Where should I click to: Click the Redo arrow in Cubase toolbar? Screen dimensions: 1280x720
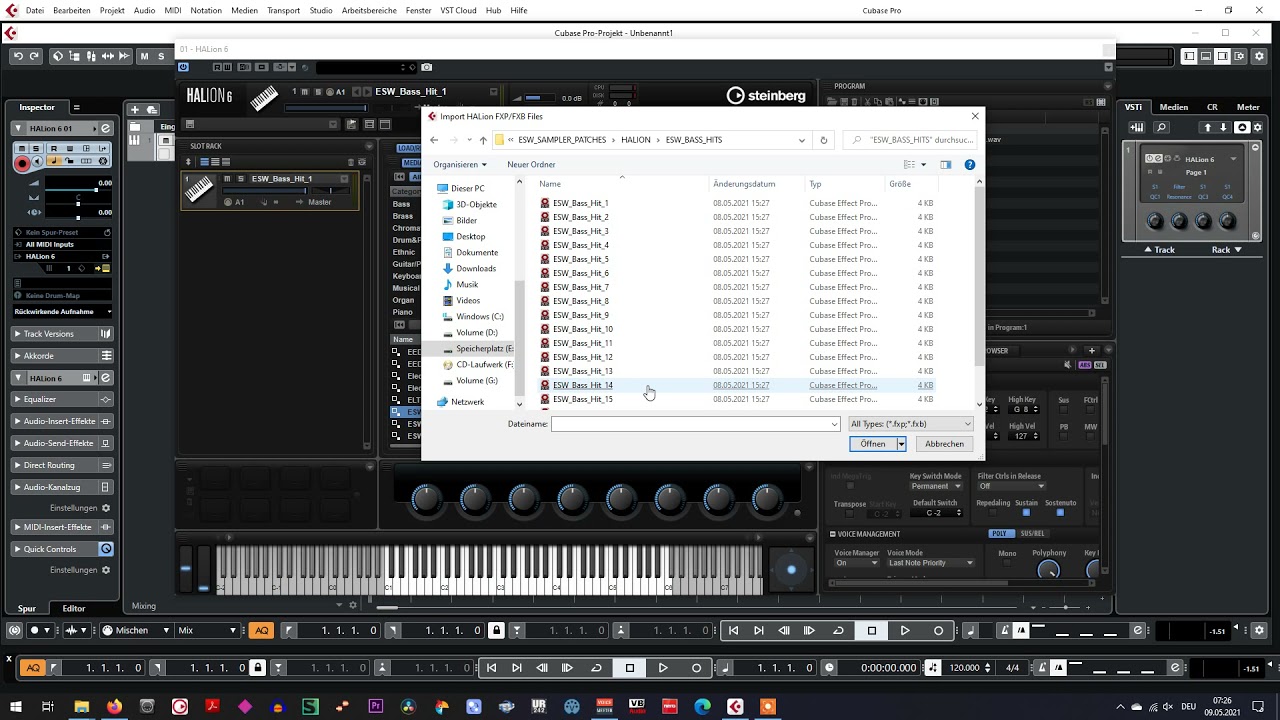[x=34, y=56]
